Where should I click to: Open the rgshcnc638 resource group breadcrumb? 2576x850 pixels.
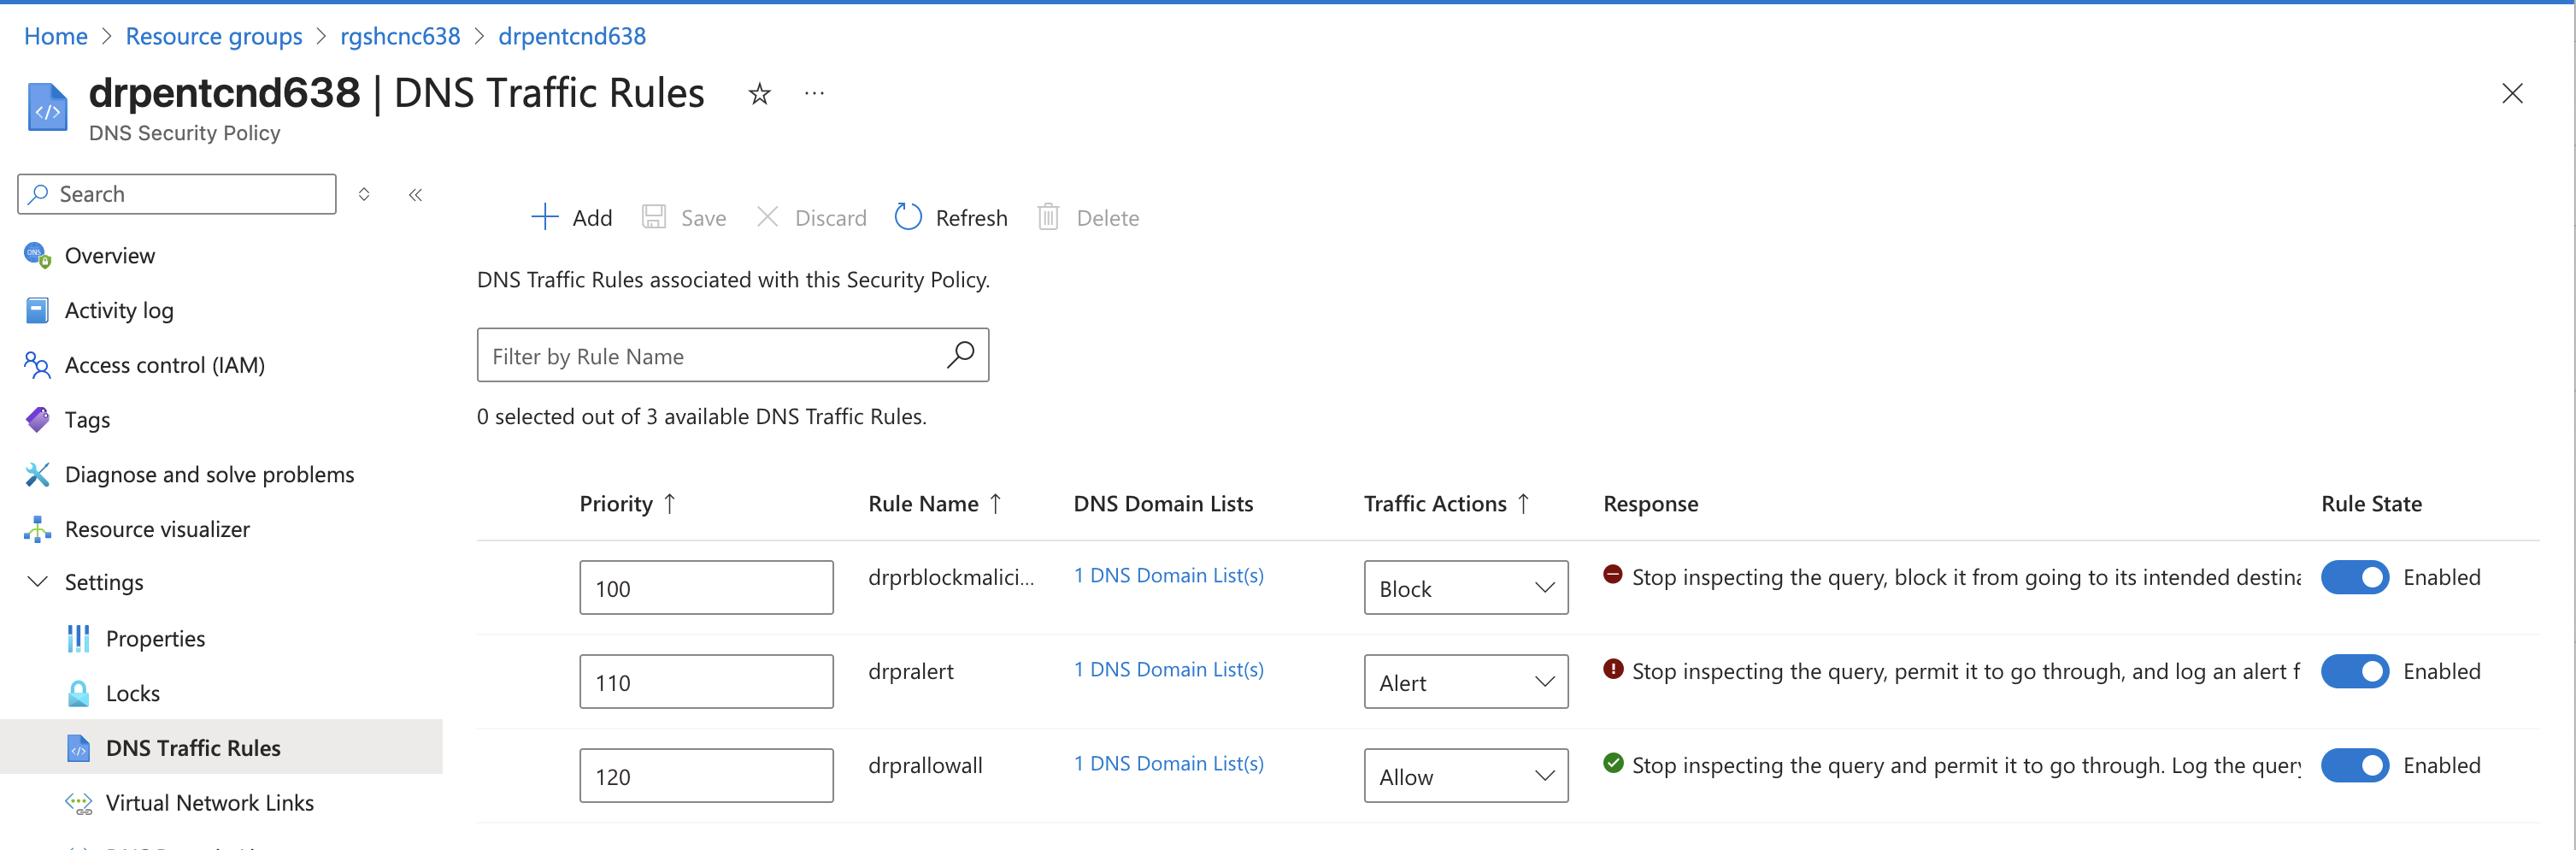point(399,36)
